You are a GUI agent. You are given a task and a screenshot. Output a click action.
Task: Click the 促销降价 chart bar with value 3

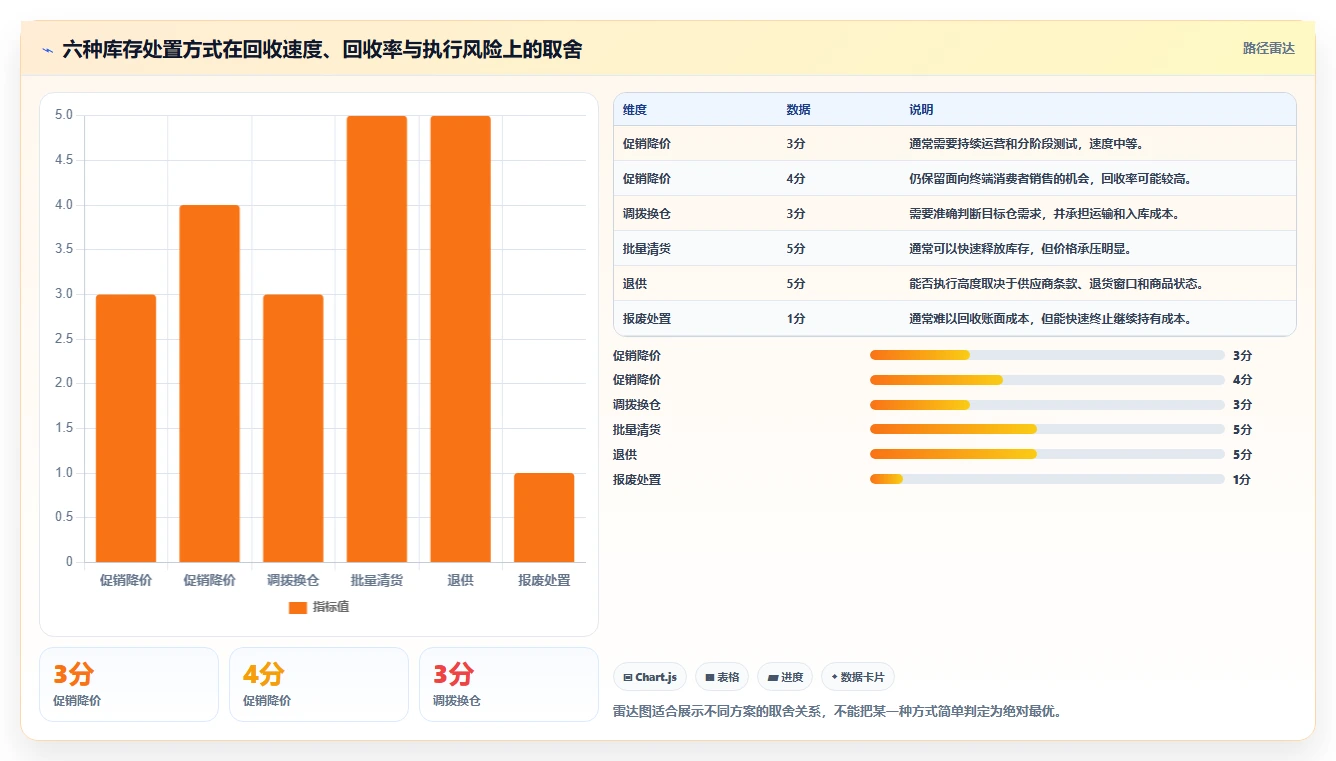click(x=126, y=428)
